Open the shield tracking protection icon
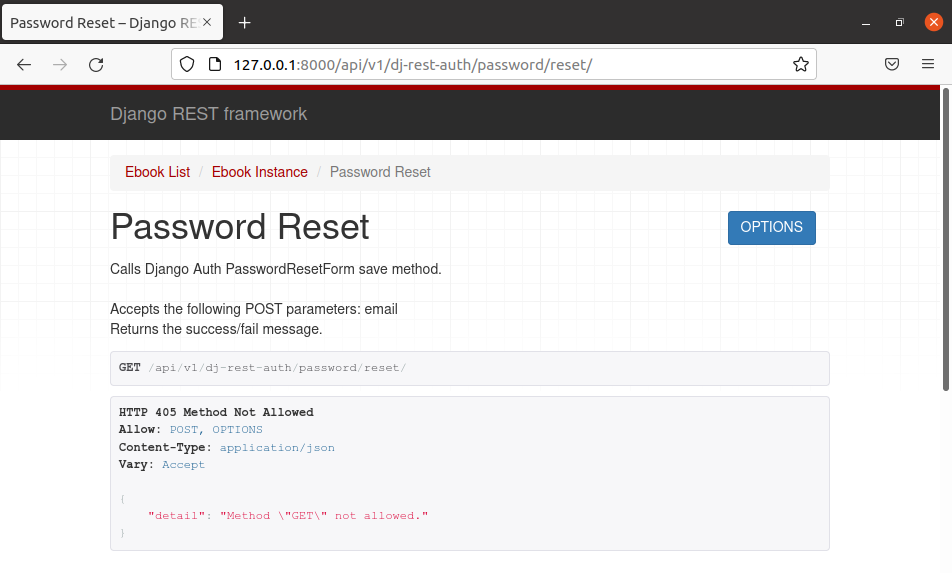The height and width of the screenshot is (573, 952). tap(187, 64)
